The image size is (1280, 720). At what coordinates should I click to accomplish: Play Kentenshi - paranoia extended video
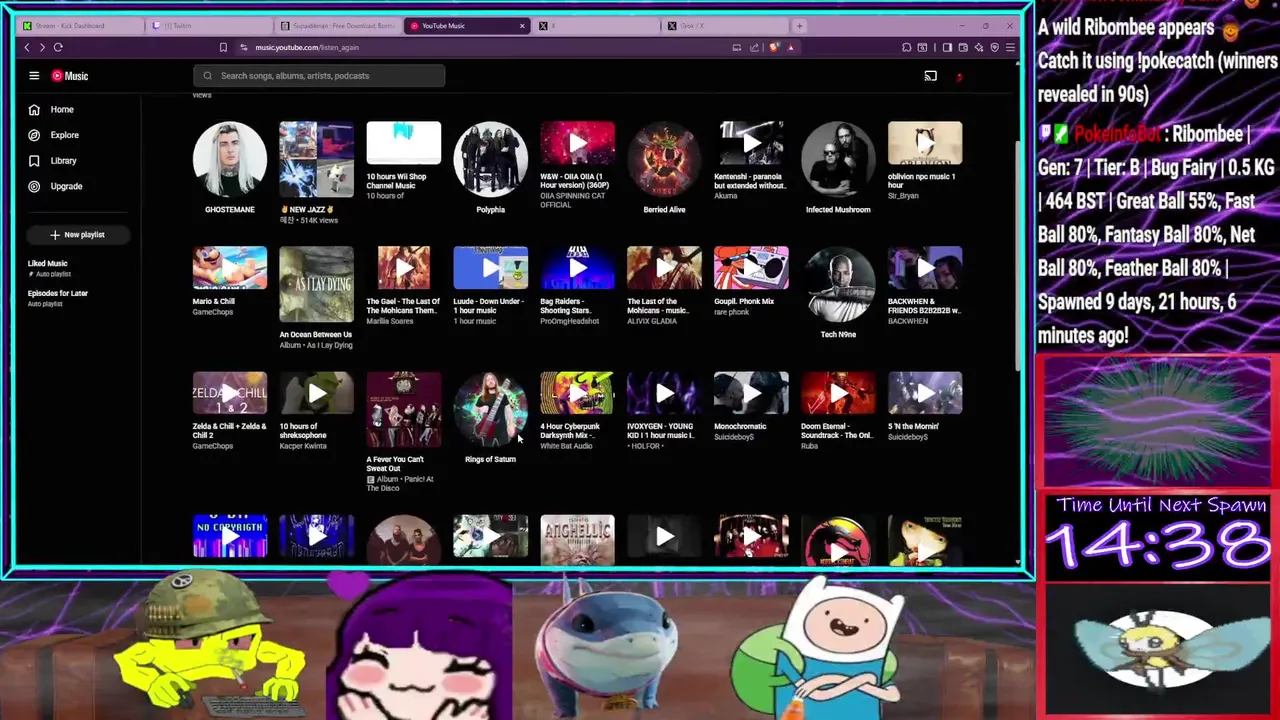point(751,143)
